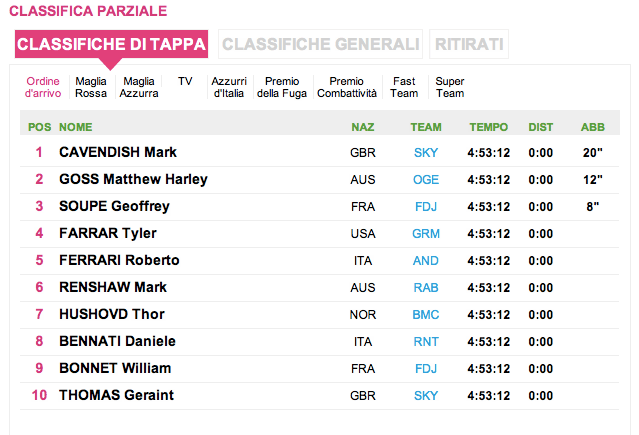639x435 pixels.
Task: View Azzurri d'Italia ranking
Action: 228,87
